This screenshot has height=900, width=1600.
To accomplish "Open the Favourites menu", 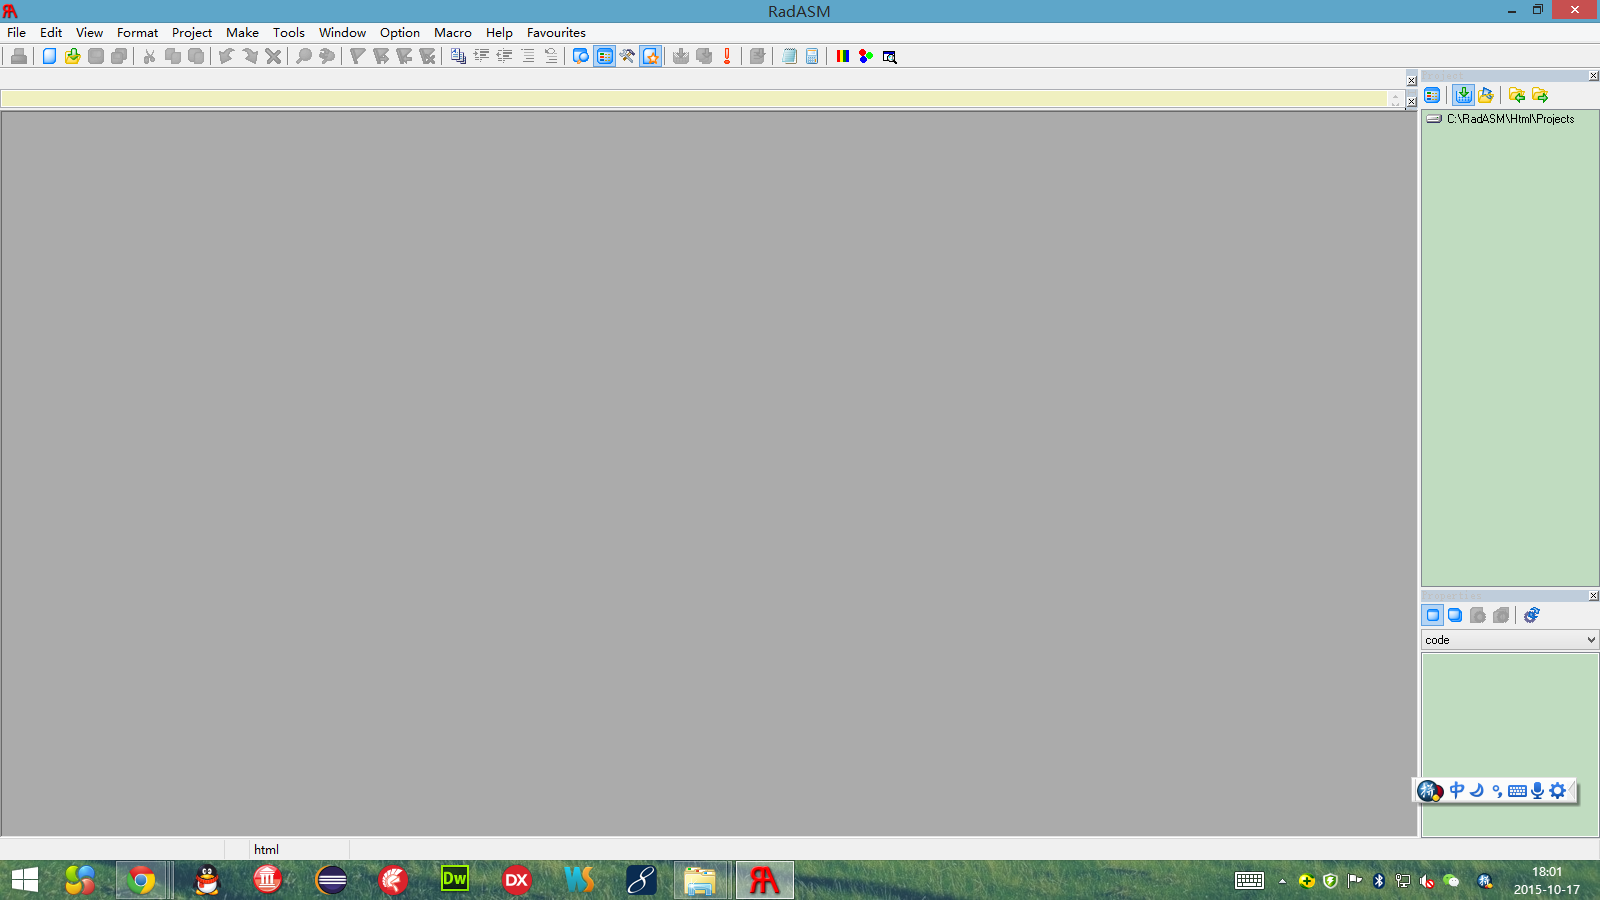I will (x=556, y=32).
